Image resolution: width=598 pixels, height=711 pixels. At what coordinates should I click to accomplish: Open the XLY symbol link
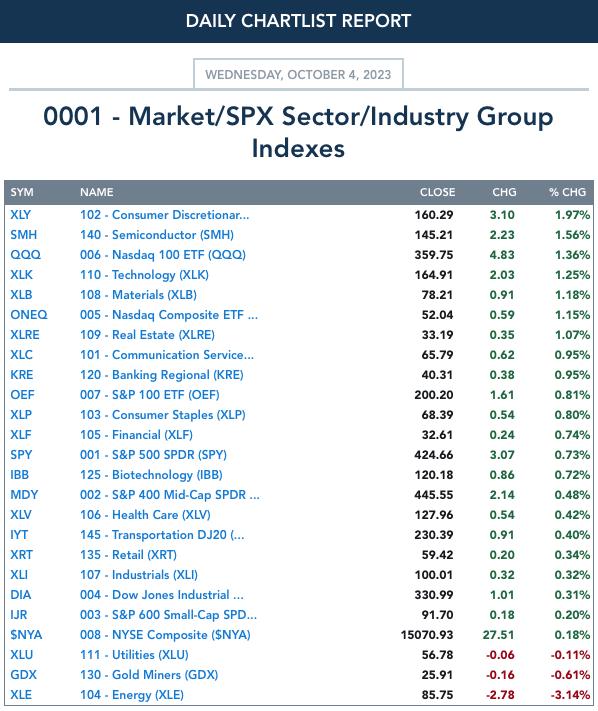click(x=20, y=215)
